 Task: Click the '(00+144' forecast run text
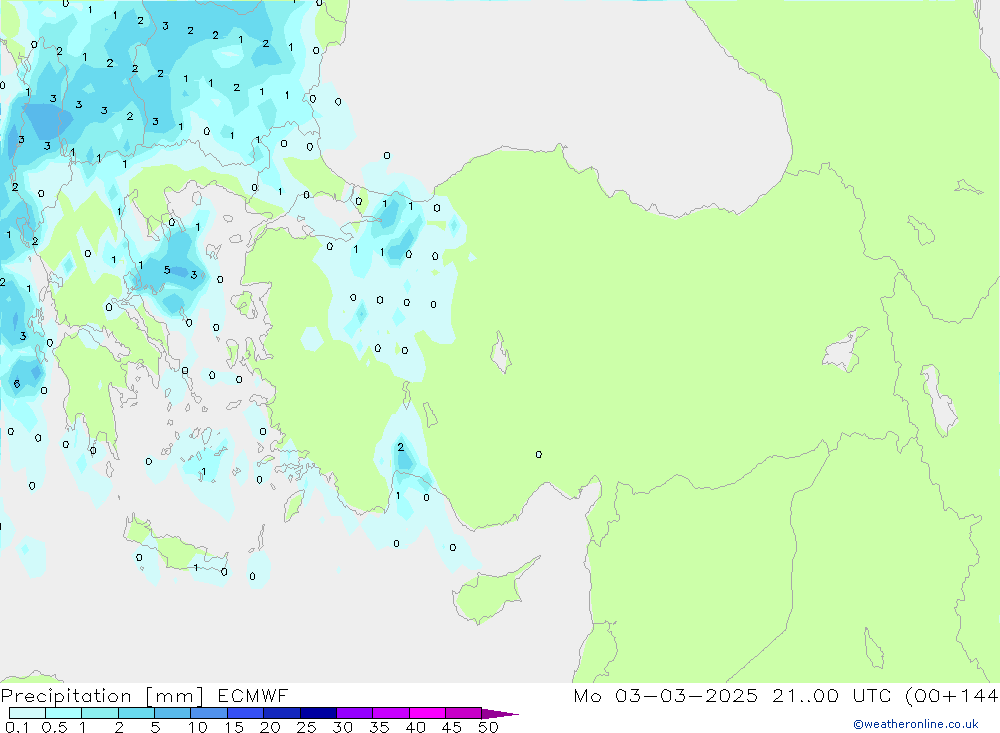(x=952, y=696)
